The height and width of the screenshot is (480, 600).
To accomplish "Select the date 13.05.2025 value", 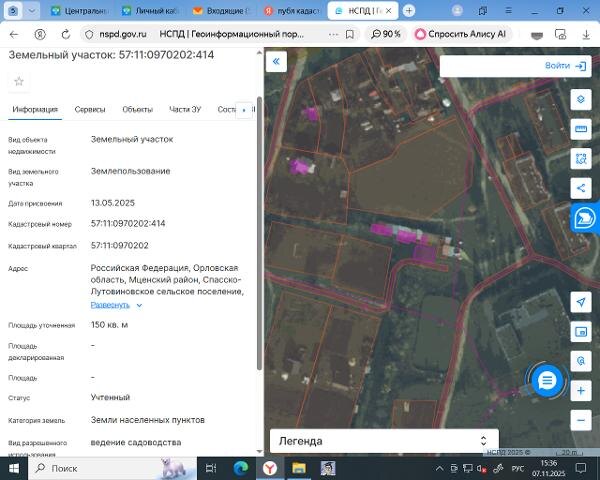I will [112, 203].
